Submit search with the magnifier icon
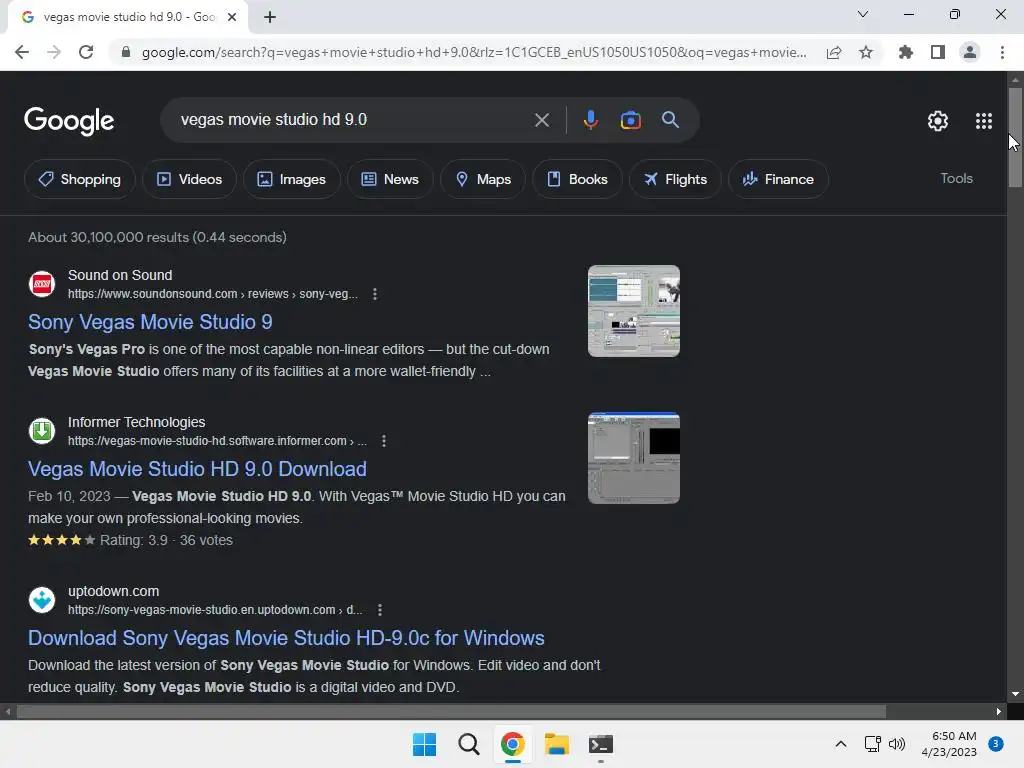 click(670, 120)
